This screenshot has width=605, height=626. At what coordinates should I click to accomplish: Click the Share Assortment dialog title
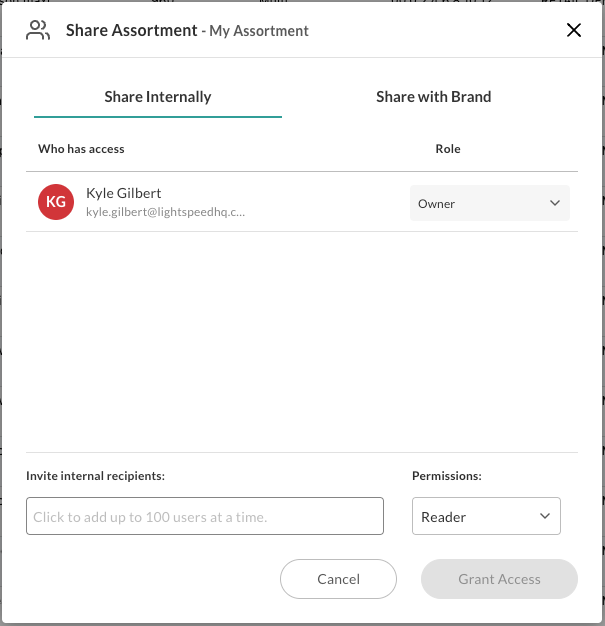coord(131,30)
